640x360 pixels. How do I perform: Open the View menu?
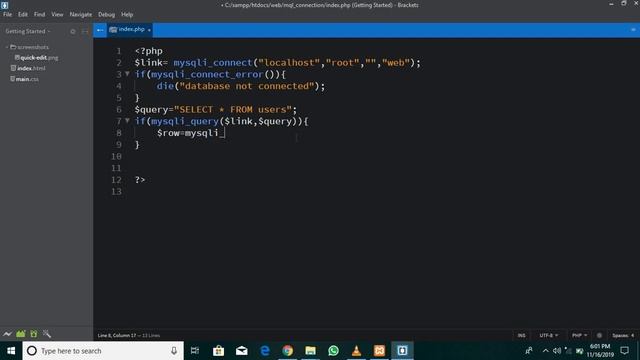(57, 14)
